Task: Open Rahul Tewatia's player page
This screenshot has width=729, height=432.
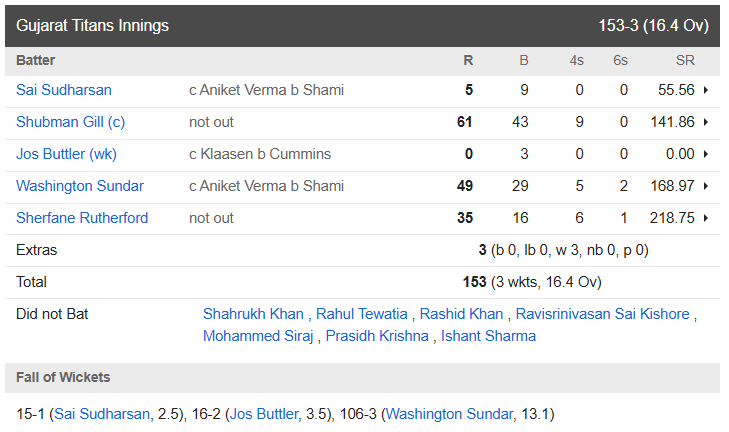Action: click(362, 314)
